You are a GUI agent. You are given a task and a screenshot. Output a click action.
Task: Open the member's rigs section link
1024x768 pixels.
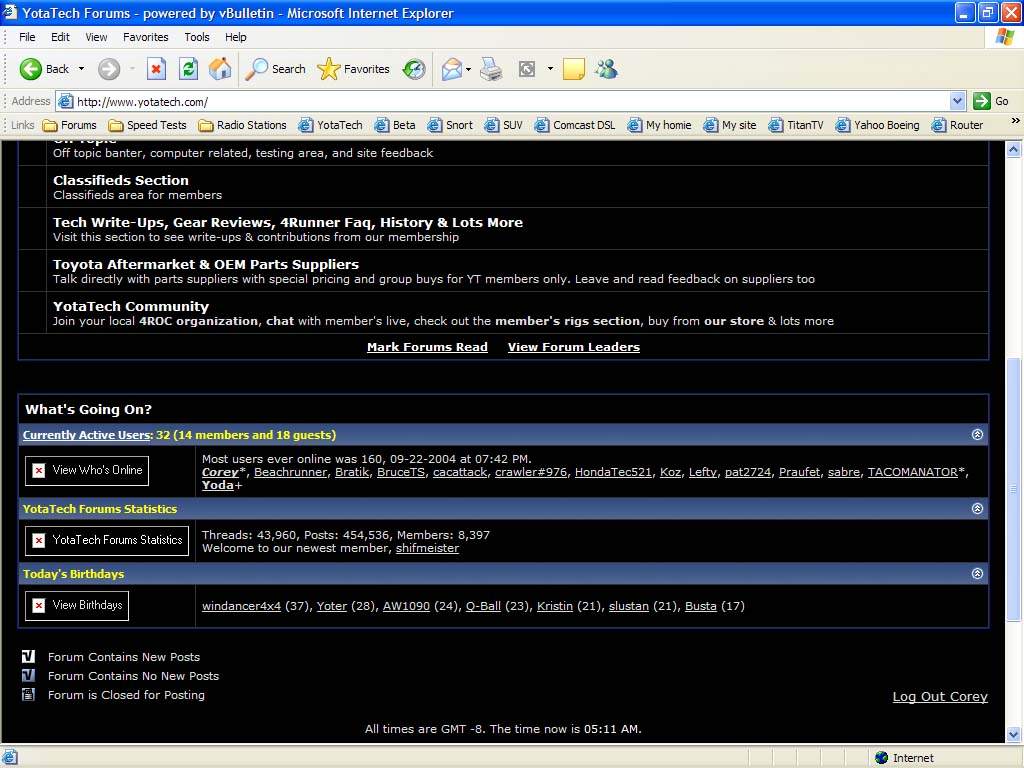[567, 321]
